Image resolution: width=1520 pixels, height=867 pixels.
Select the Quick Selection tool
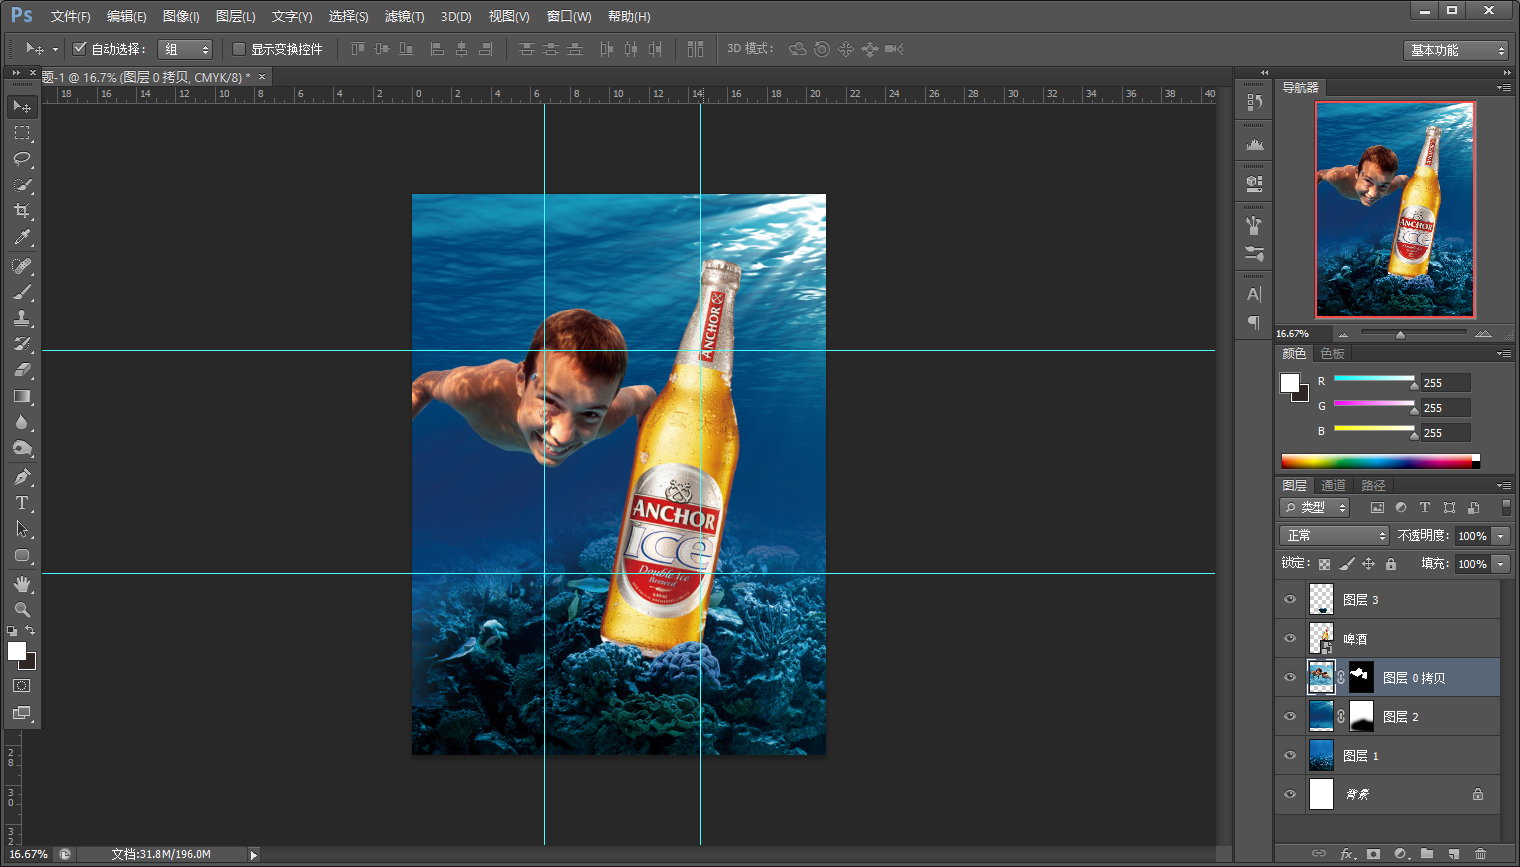(x=22, y=185)
